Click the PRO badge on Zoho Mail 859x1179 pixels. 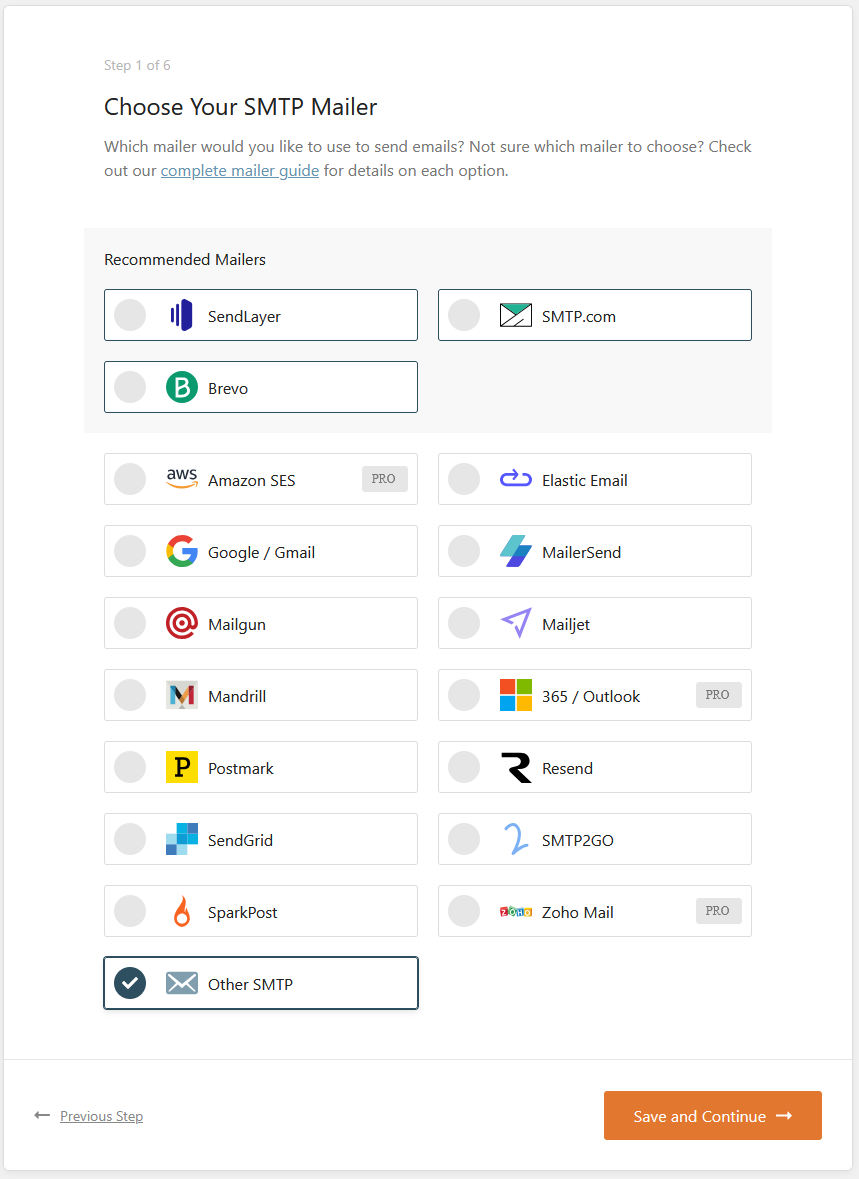[718, 911]
